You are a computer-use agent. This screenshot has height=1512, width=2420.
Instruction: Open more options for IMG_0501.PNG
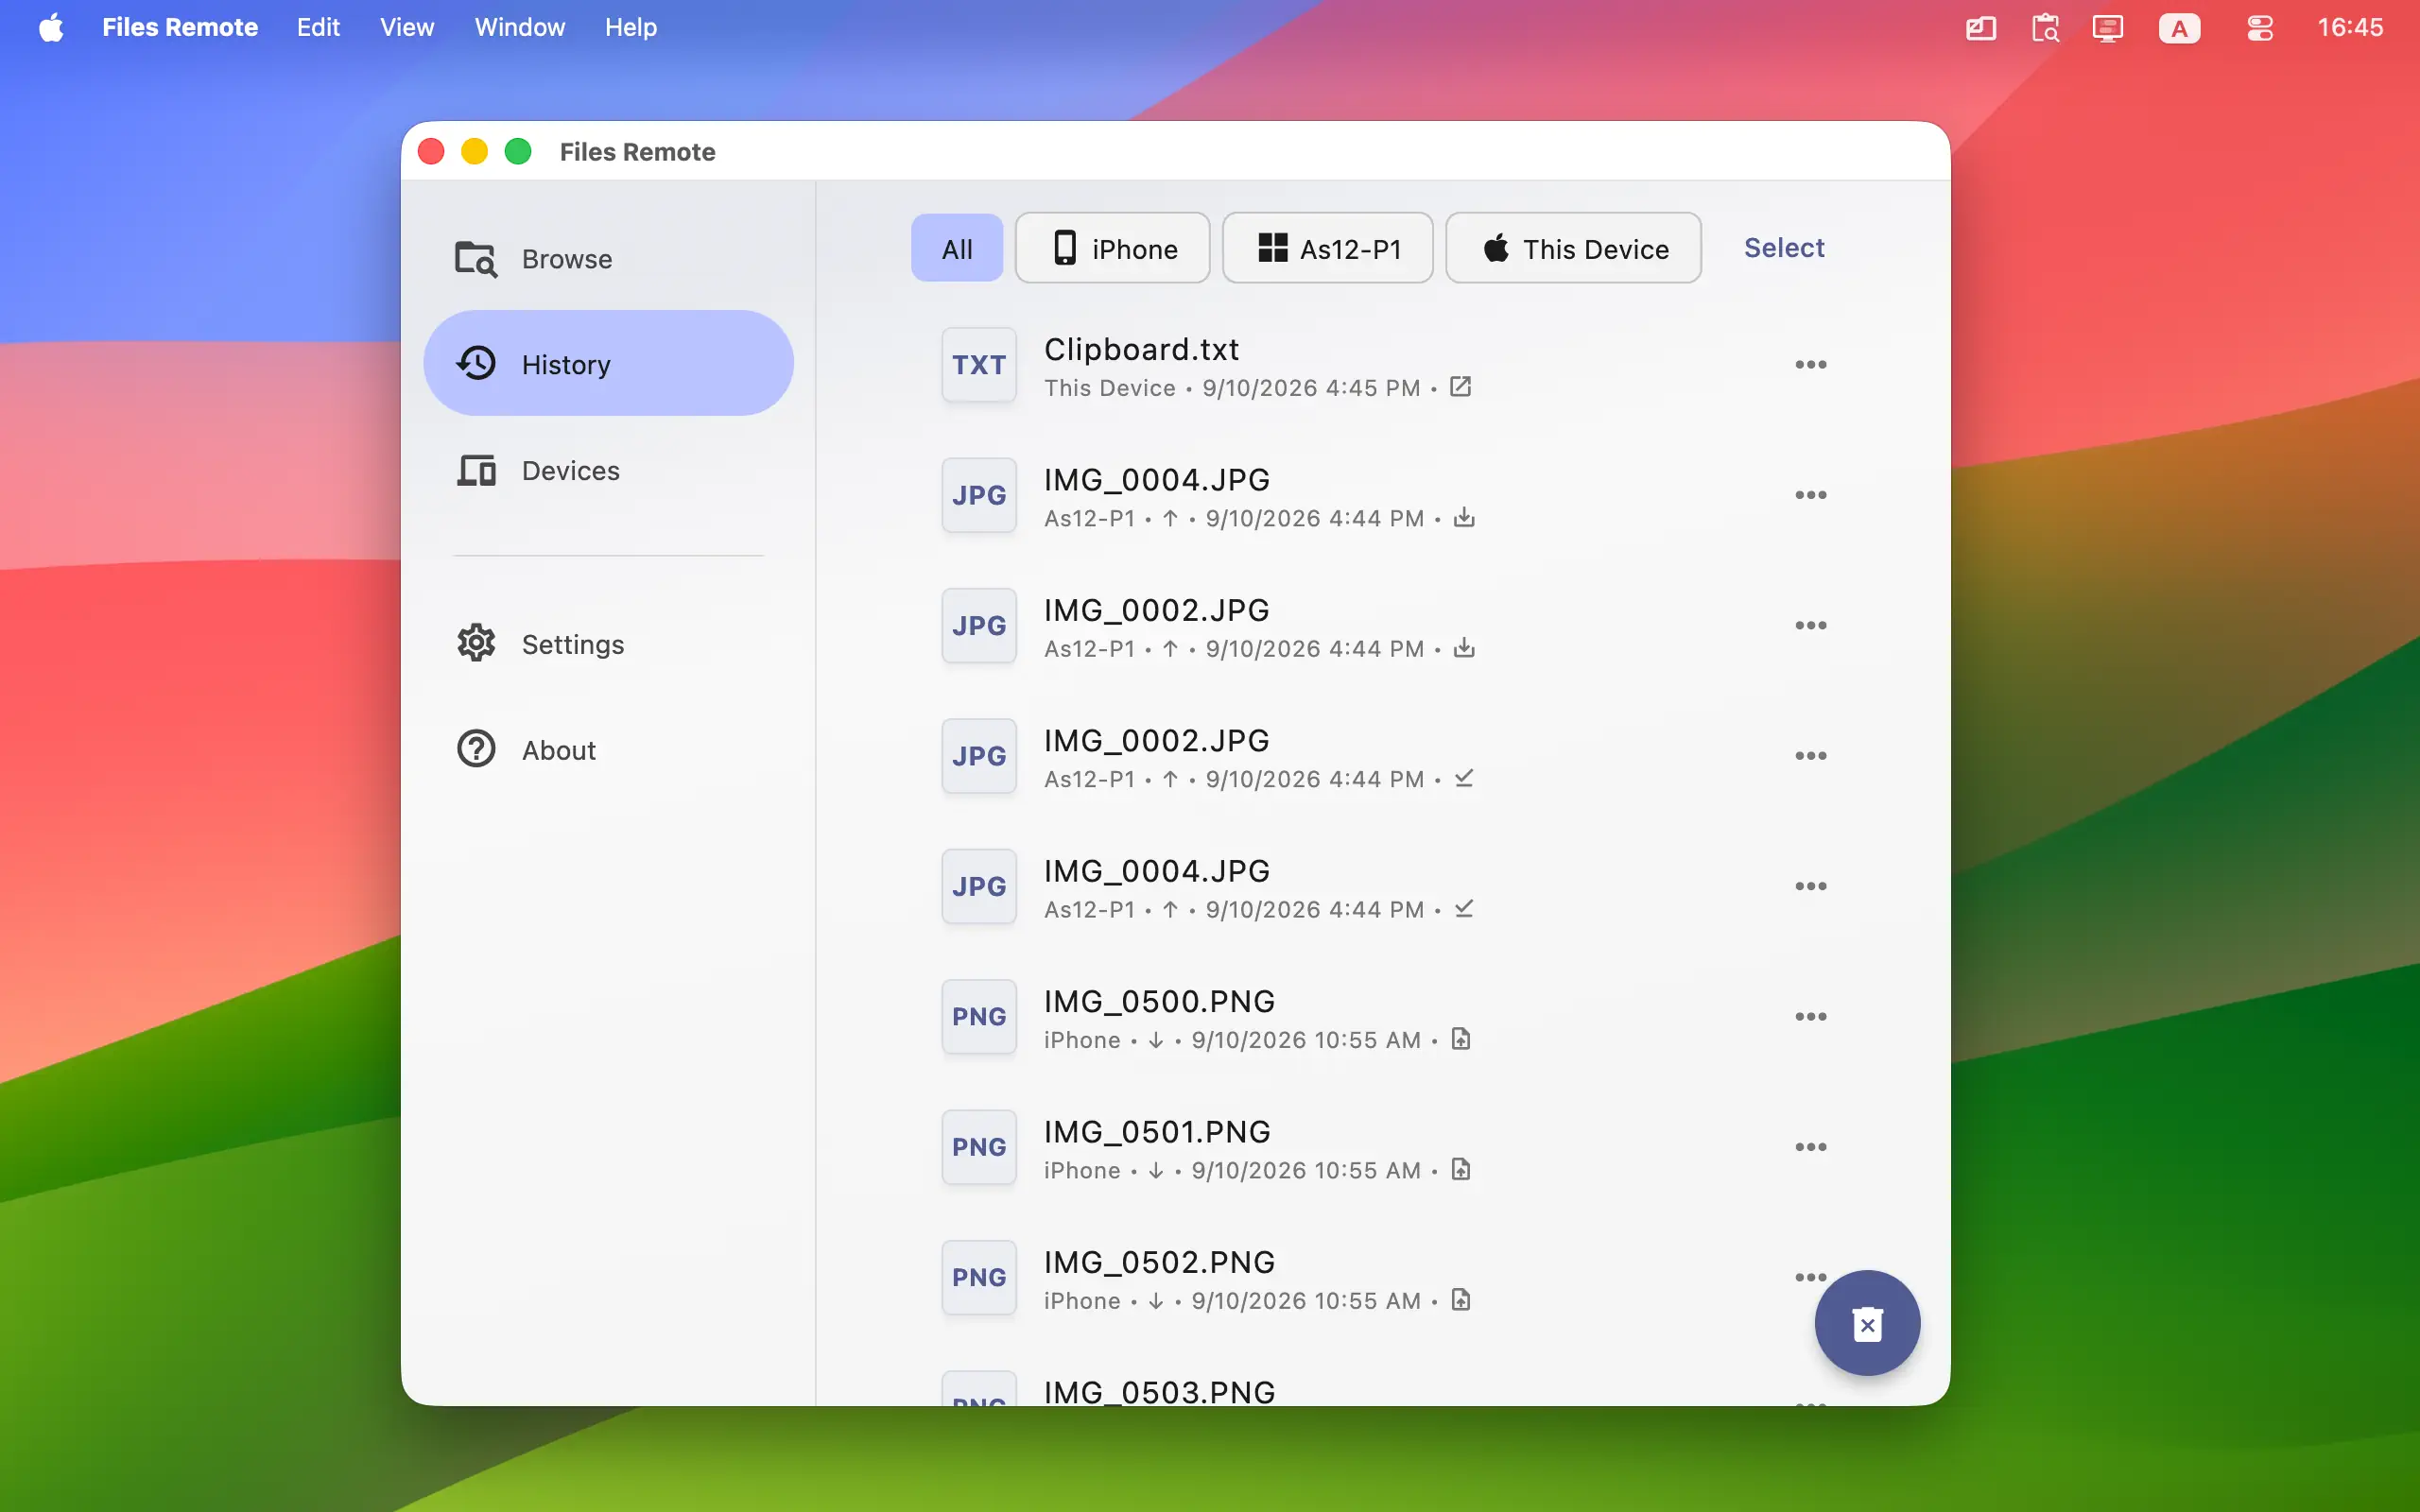click(x=1810, y=1147)
